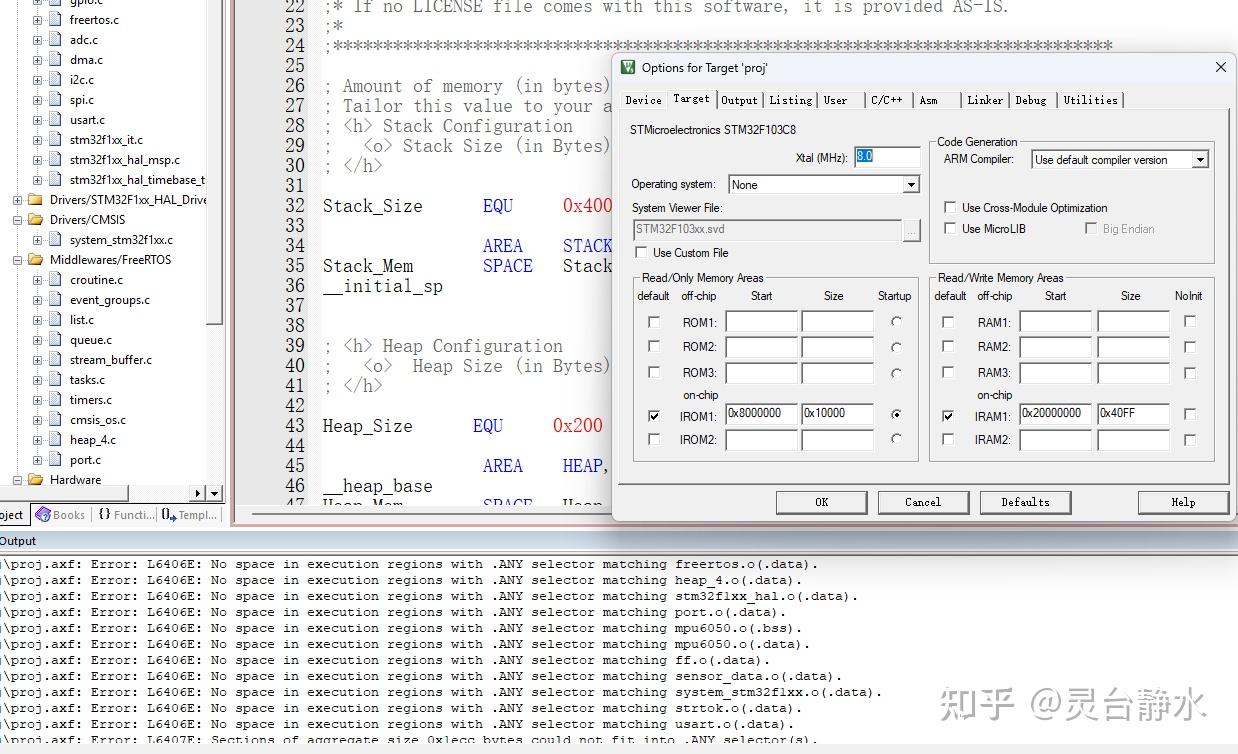Click the IROM1 Size field

click(x=837, y=414)
